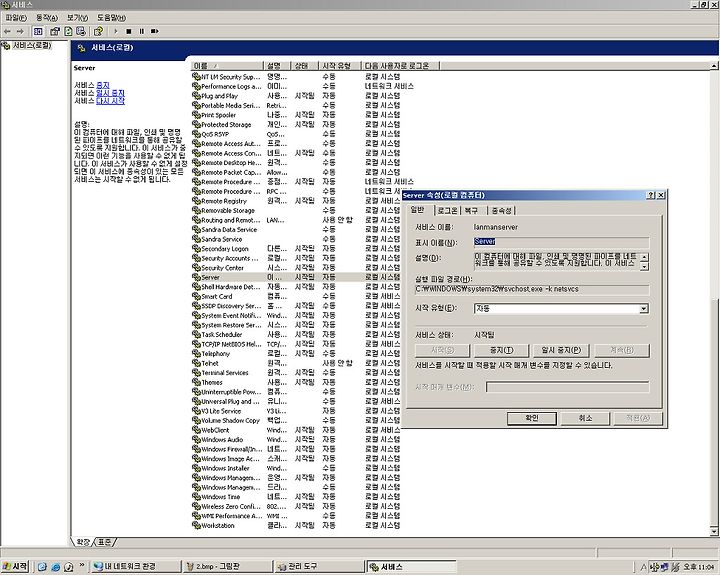Sort services by the 이름 column header
Screen dimensions: 720x575
(x=227, y=66)
